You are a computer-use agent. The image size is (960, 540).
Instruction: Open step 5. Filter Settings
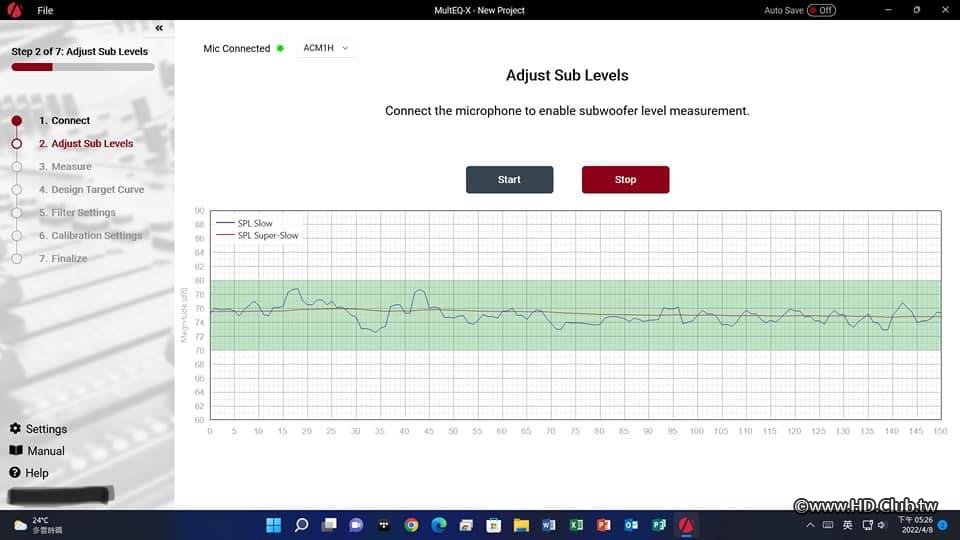pyautogui.click(x=77, y=212)
